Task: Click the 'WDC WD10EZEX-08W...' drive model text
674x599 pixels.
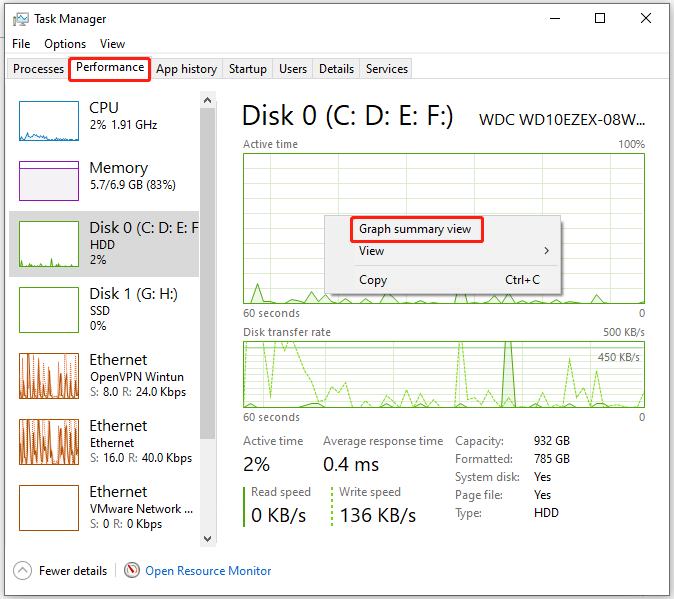Action: (562, 120)
